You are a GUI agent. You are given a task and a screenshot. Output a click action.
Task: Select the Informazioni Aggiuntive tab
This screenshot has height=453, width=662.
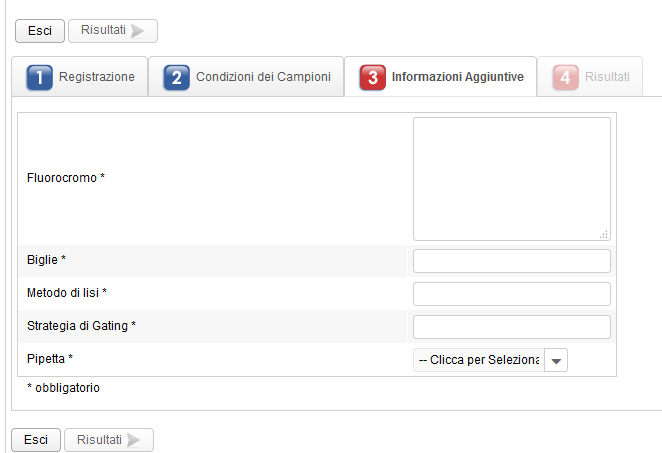pos(457,77)
